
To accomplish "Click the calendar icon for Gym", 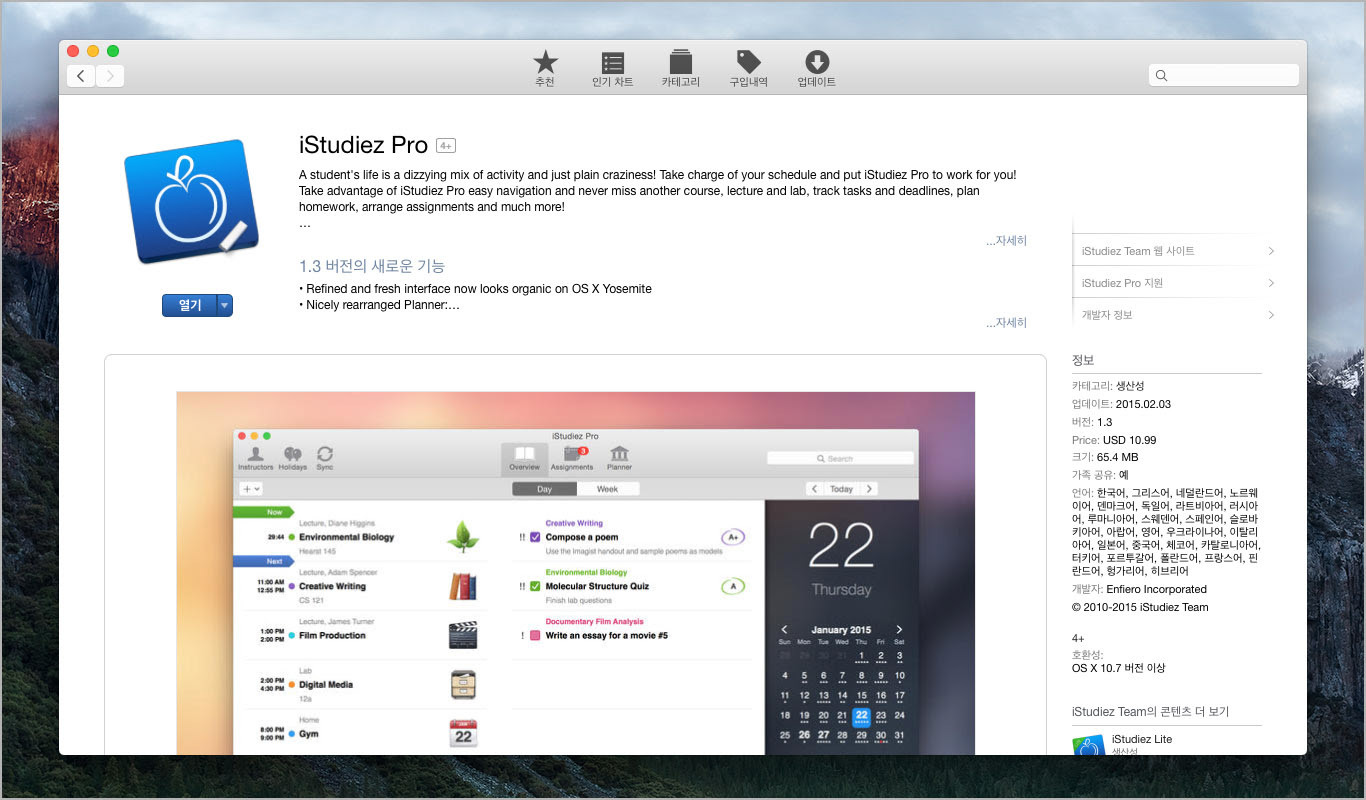I will point(462,733).
